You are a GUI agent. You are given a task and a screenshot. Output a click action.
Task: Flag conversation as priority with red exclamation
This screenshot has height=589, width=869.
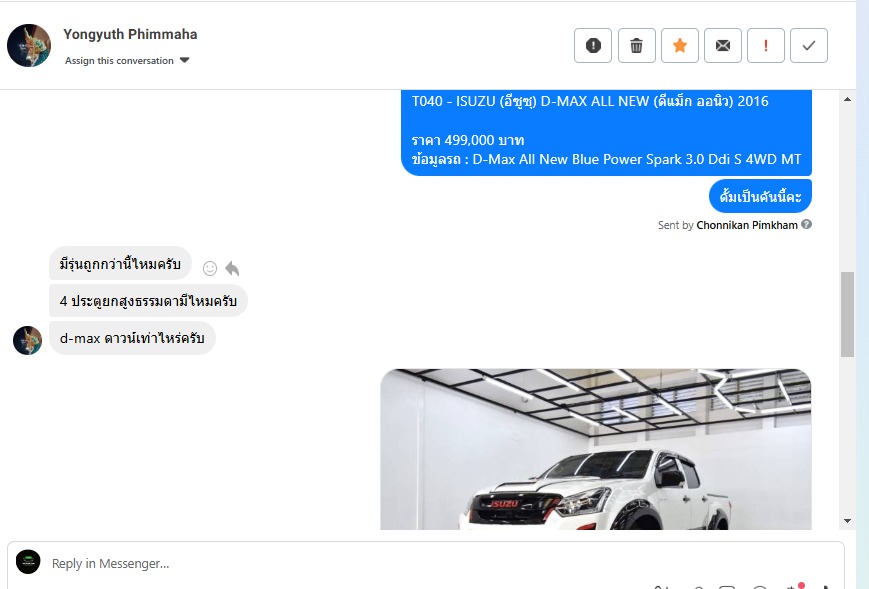click(x=766, y=45)
